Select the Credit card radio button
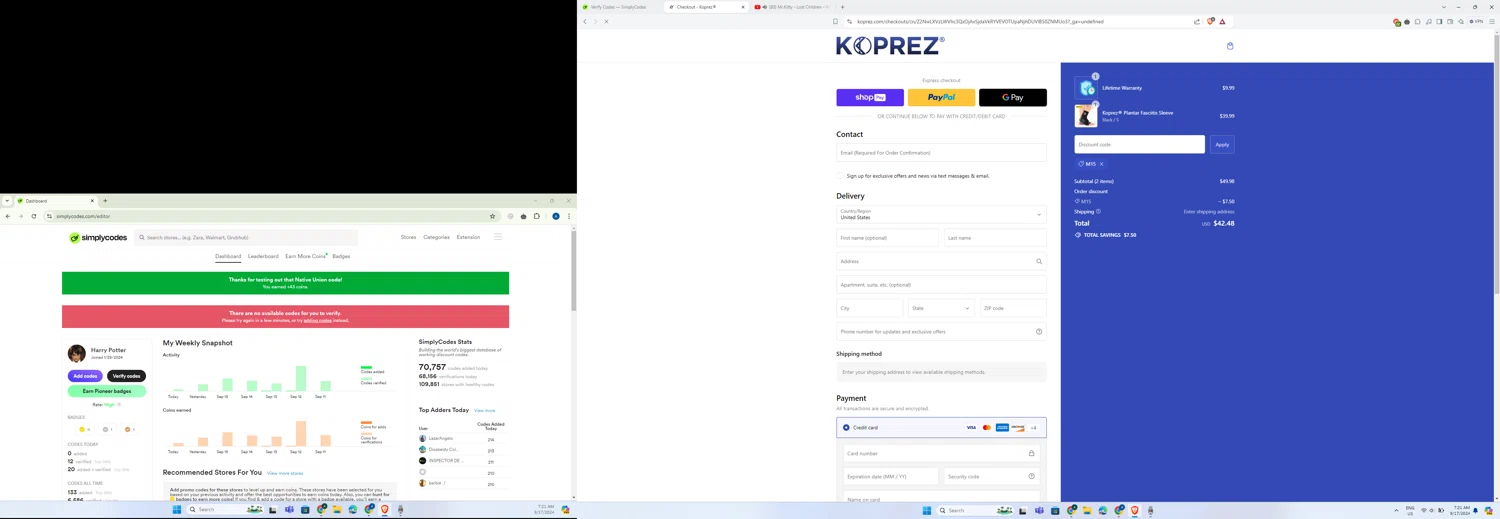The image size is (1500, 519). pos(846,428)
